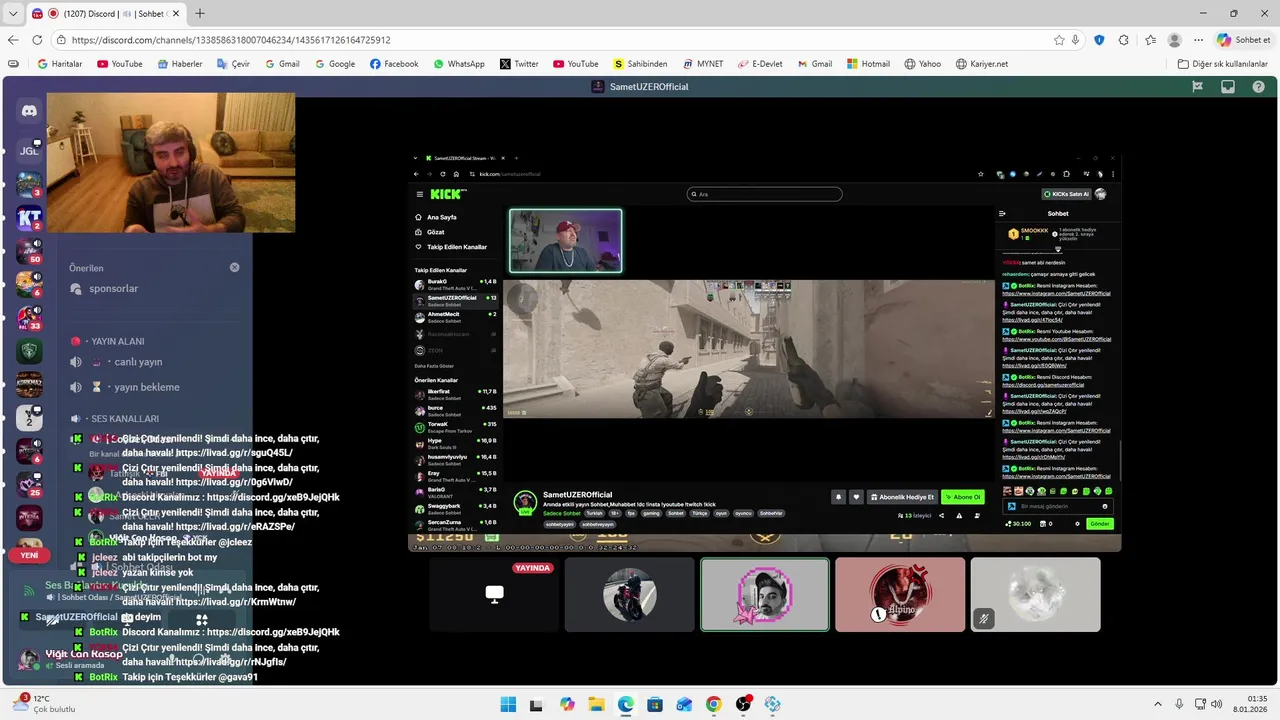This screenshot has width=1280, height=720.
Task: Reload the browser page
Action: [x=37, y=40]
